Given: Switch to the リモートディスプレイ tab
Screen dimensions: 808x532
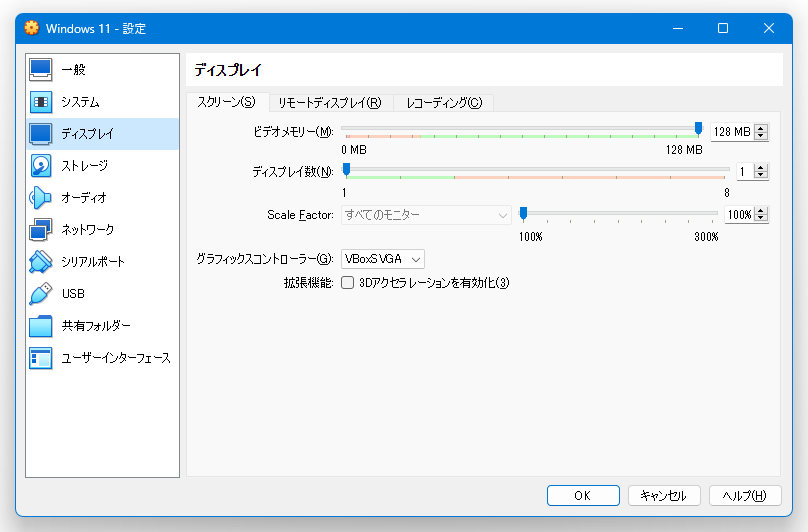Looking at the screenshot, I should click(330, 103).
